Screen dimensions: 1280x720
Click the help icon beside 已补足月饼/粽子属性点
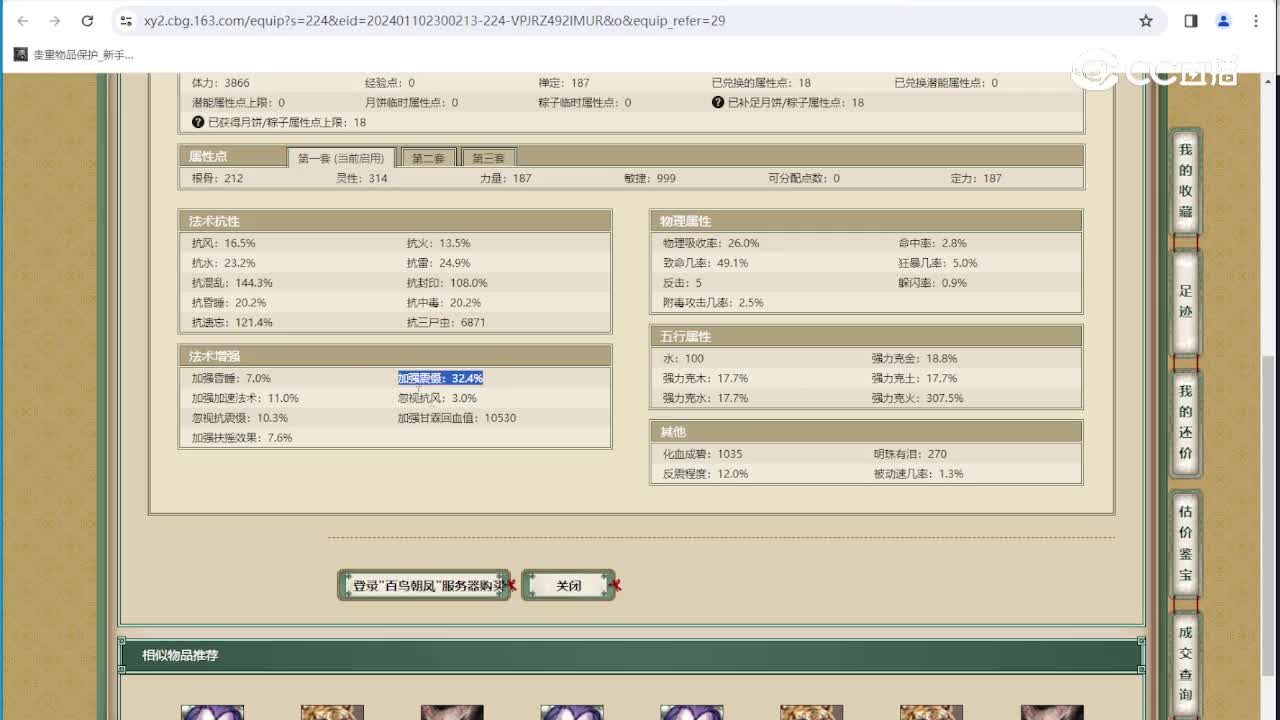tap(717, 102)
